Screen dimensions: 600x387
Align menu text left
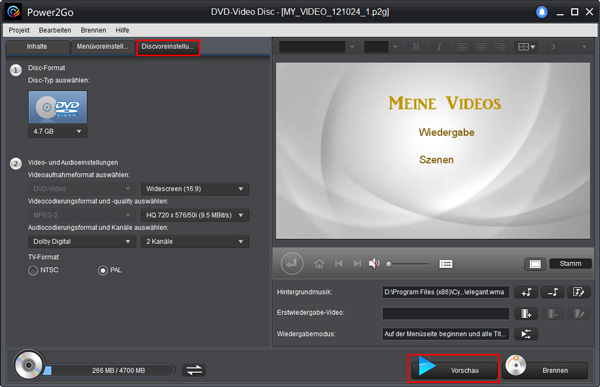click(462, 47)
